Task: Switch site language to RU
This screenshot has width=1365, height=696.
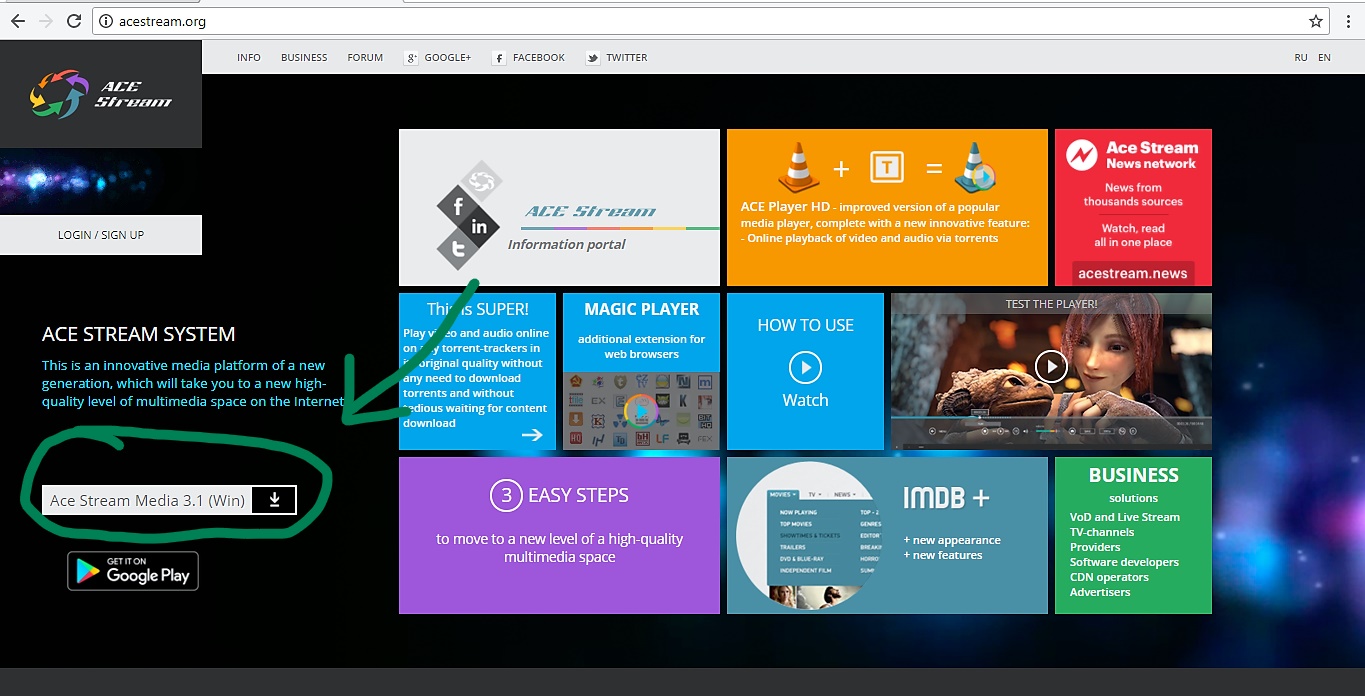Action: tap(1300, 58)
